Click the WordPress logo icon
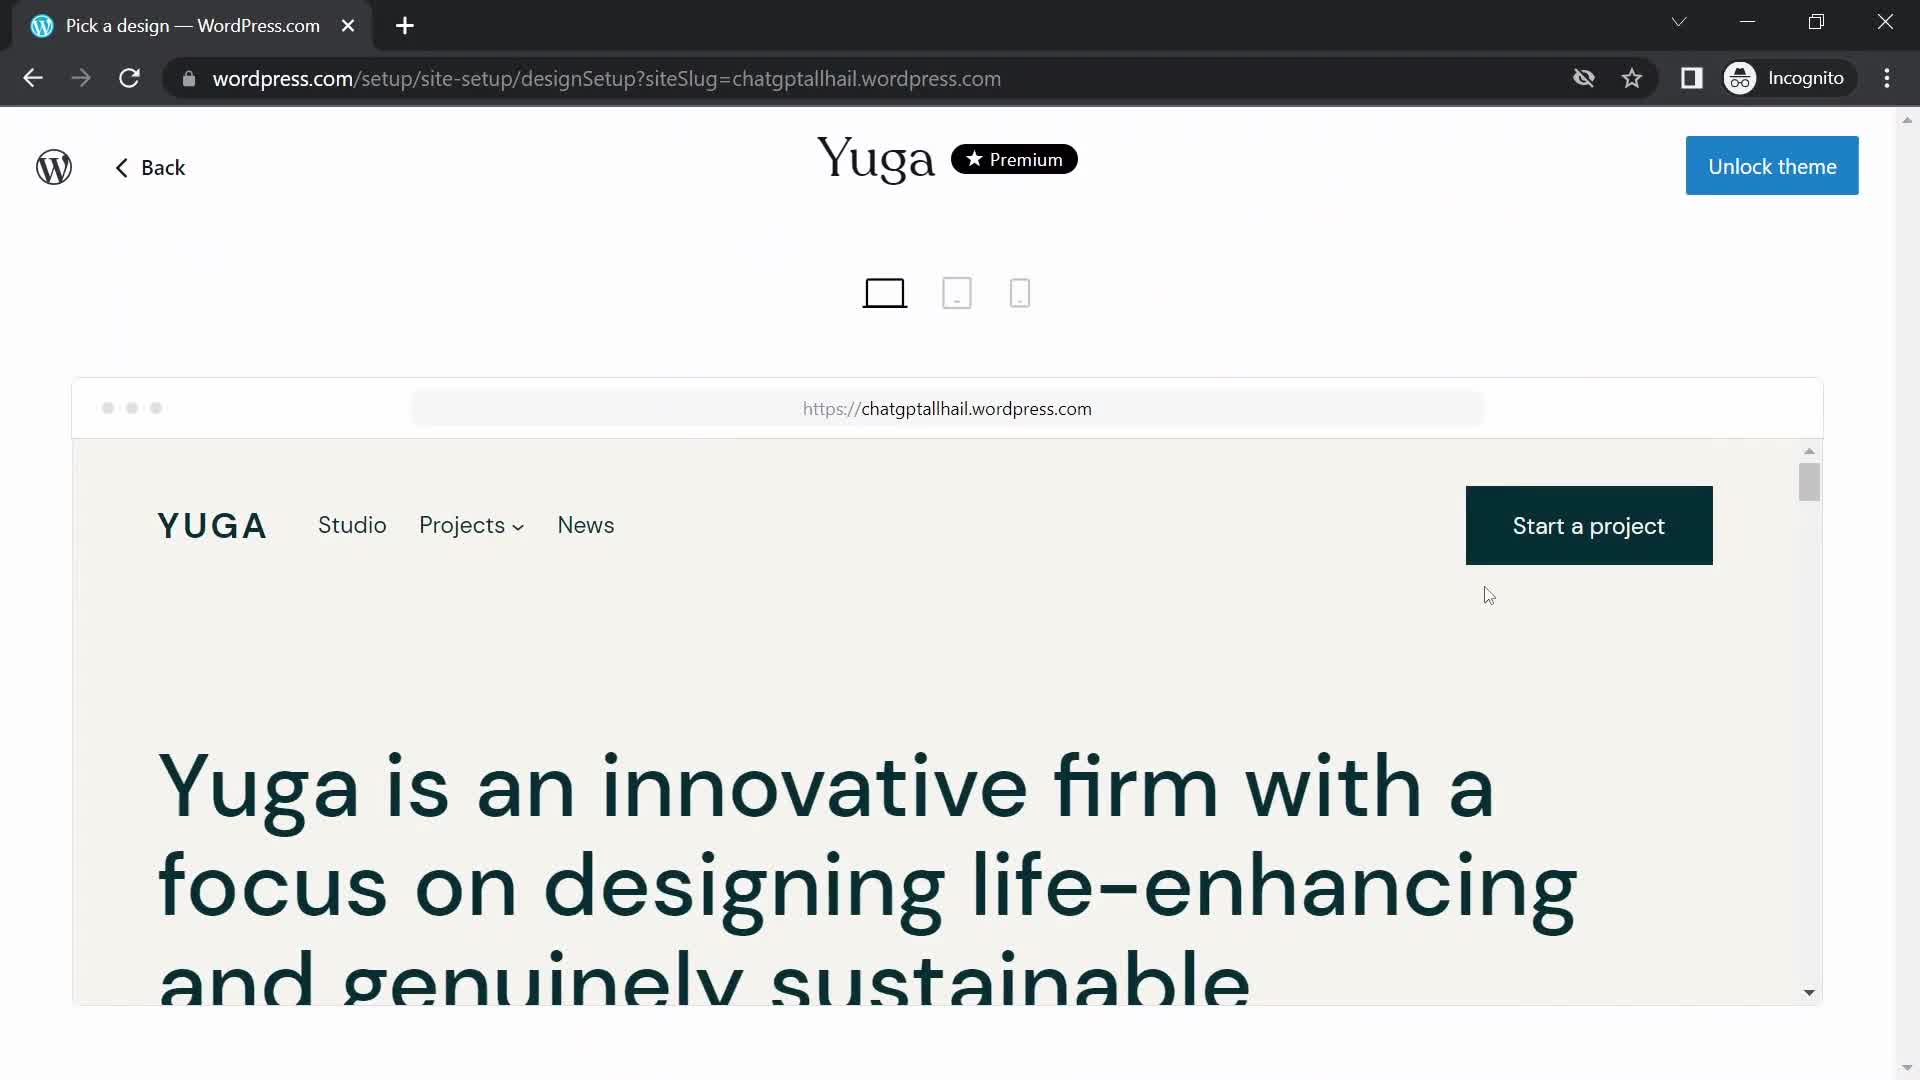This screenshot has height=1080, width=1920. pyautogui.click(x=54, y=166)
